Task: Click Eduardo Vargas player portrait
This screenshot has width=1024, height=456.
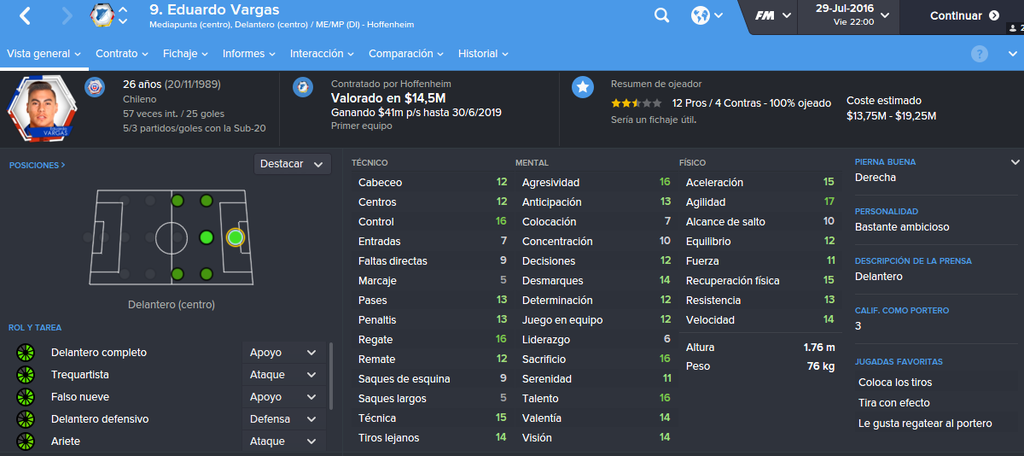Action: [42, 109]
